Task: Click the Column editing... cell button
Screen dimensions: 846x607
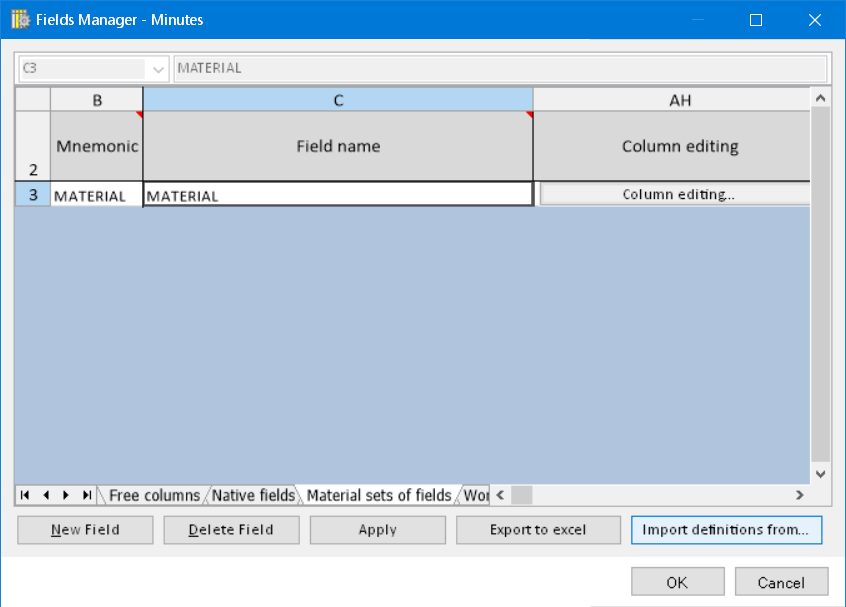Action: [677, 195]
